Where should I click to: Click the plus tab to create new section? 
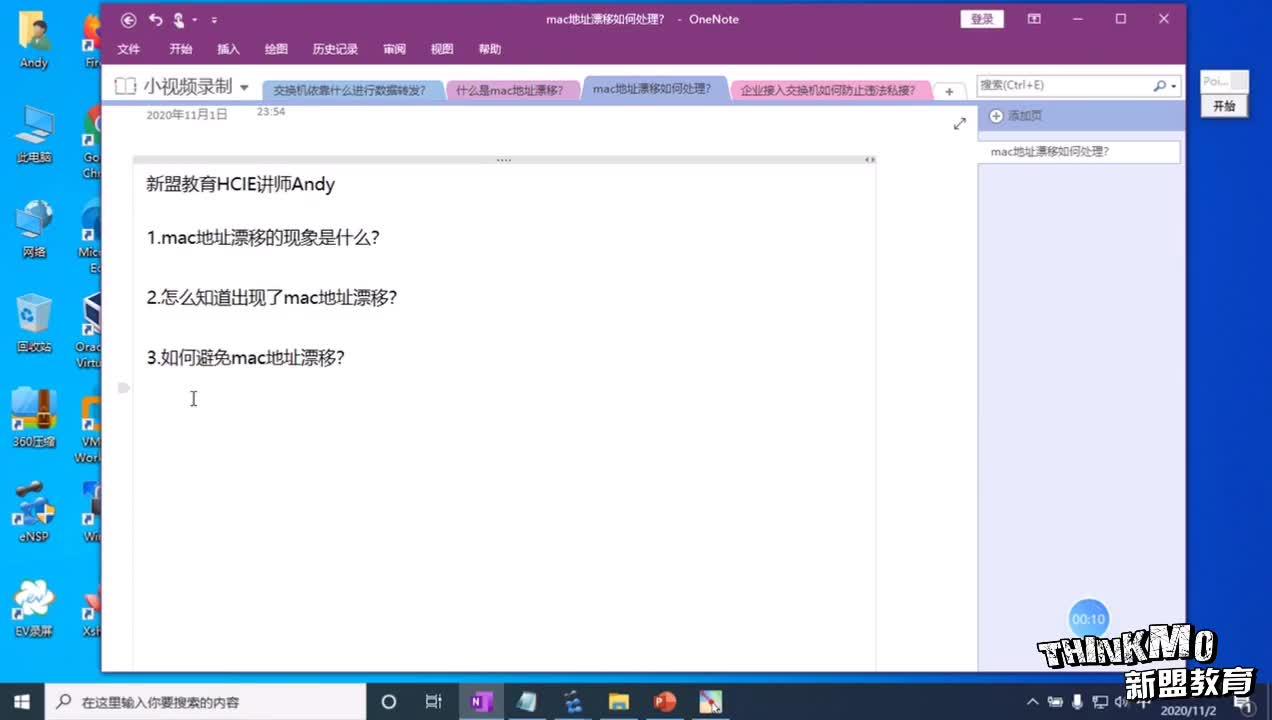(949, 91)
